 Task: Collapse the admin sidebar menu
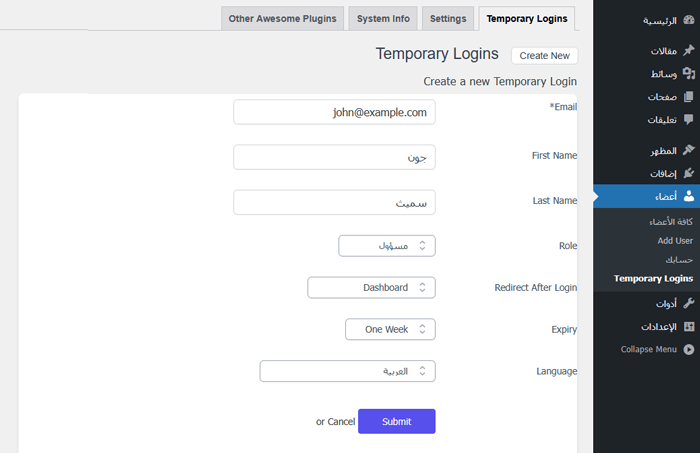[x=688, y=349]
